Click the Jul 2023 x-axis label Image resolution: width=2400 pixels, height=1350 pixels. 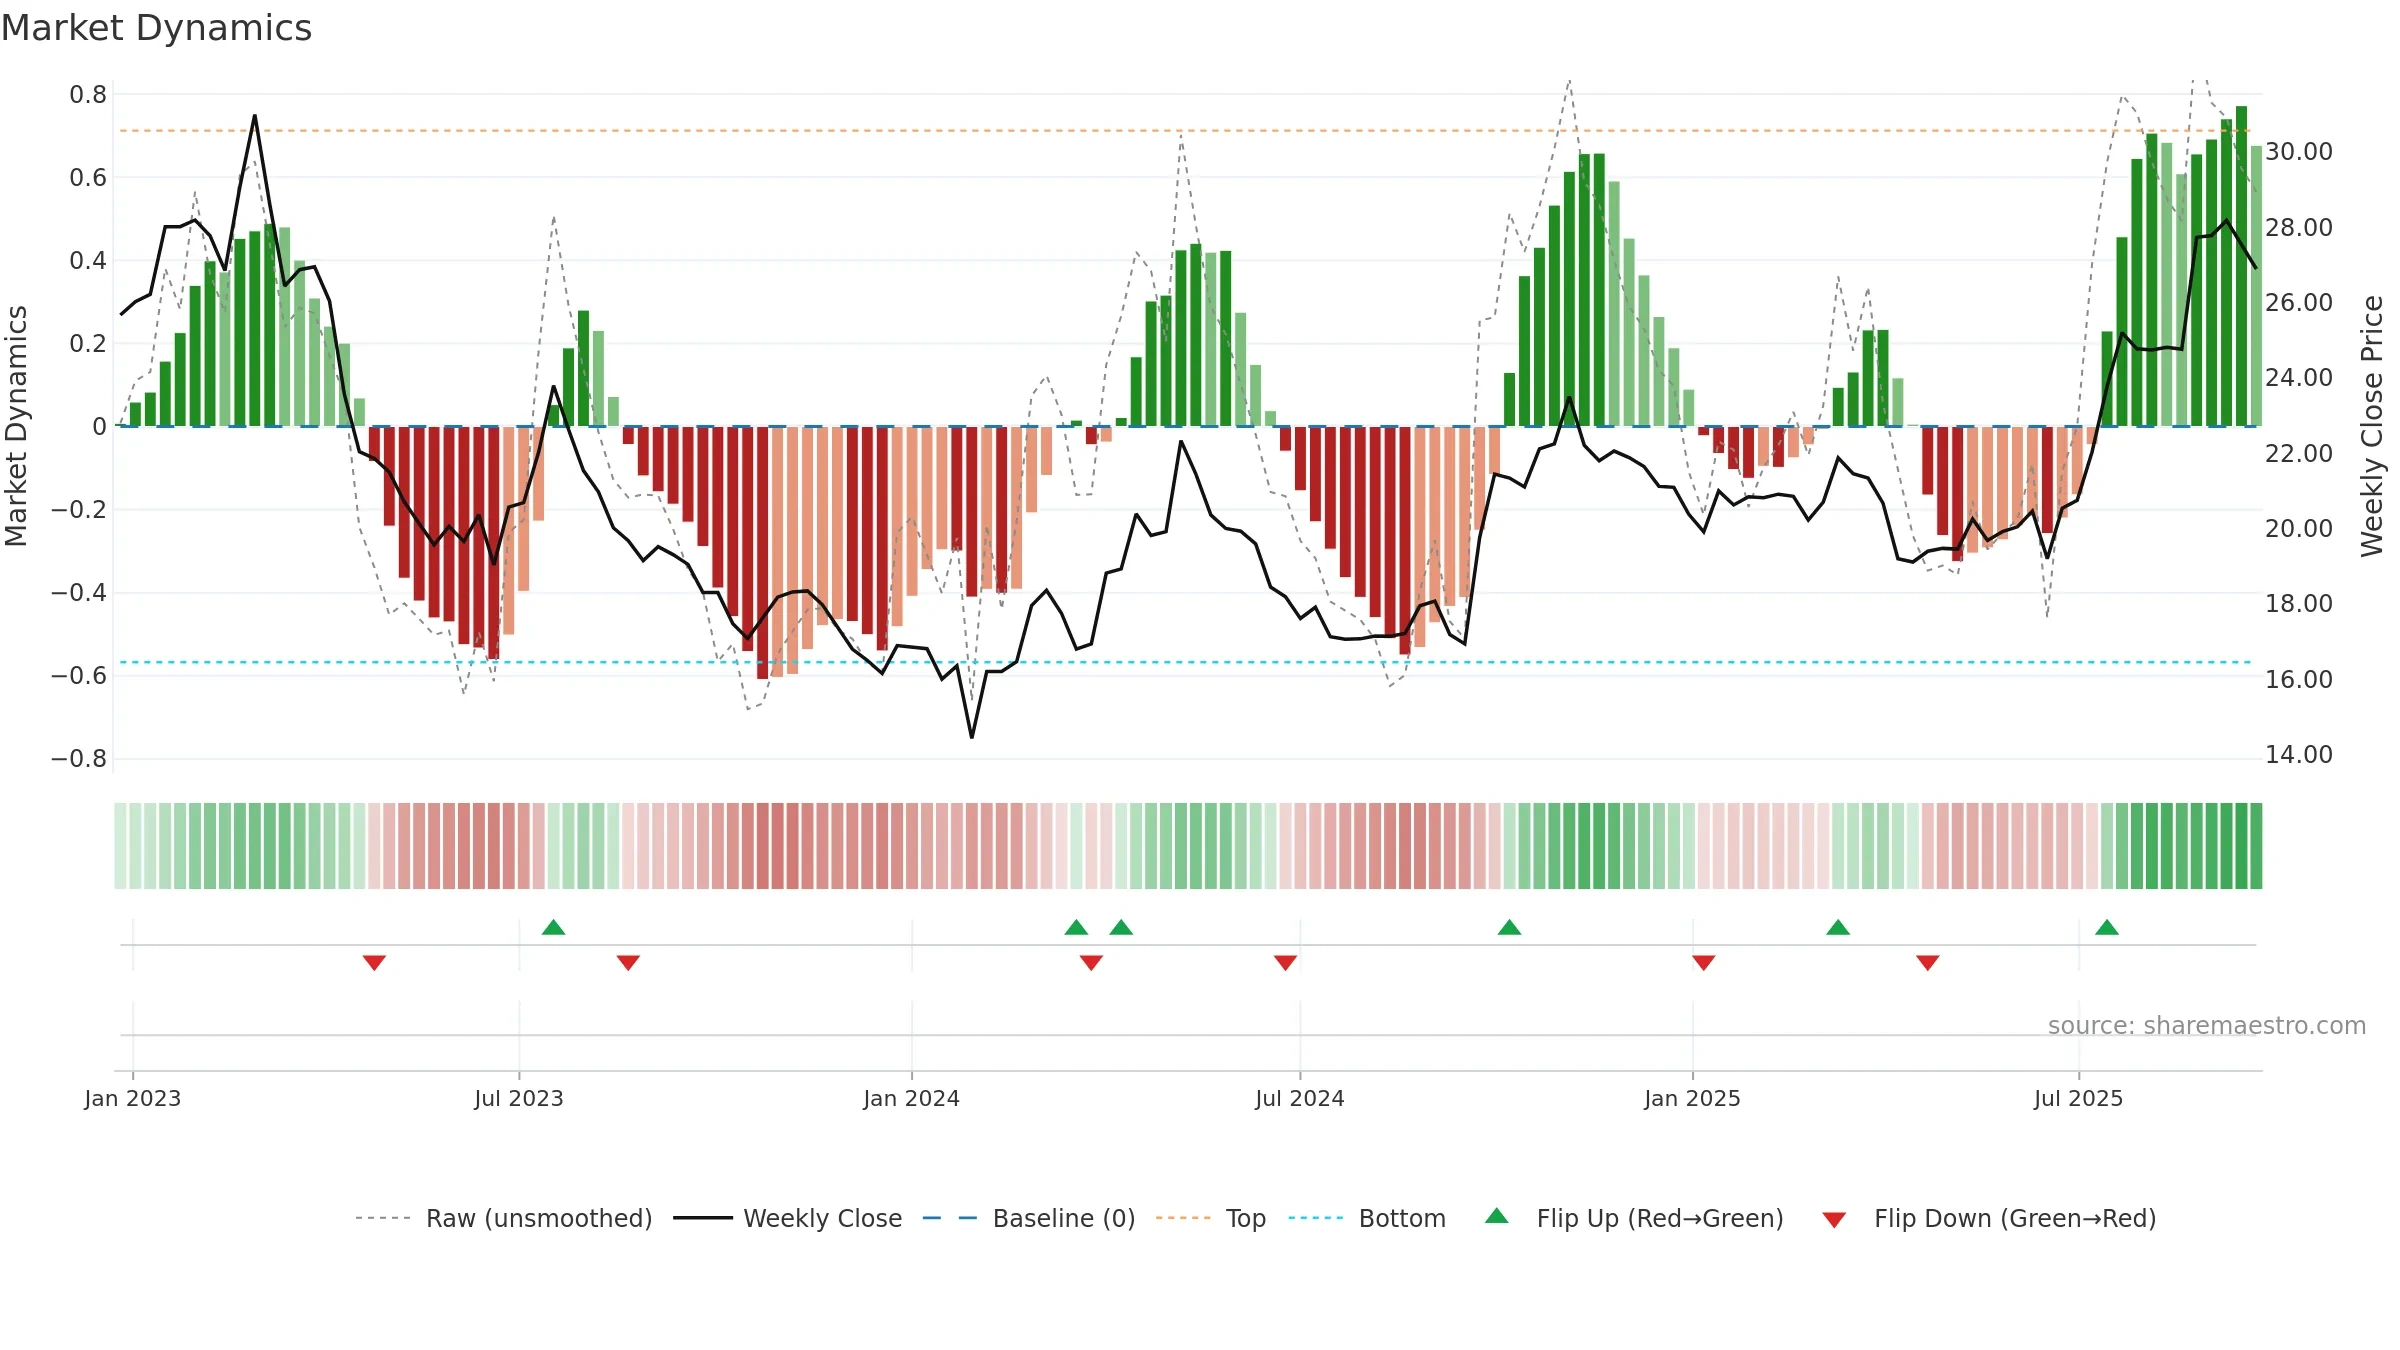coord(519,1098)
